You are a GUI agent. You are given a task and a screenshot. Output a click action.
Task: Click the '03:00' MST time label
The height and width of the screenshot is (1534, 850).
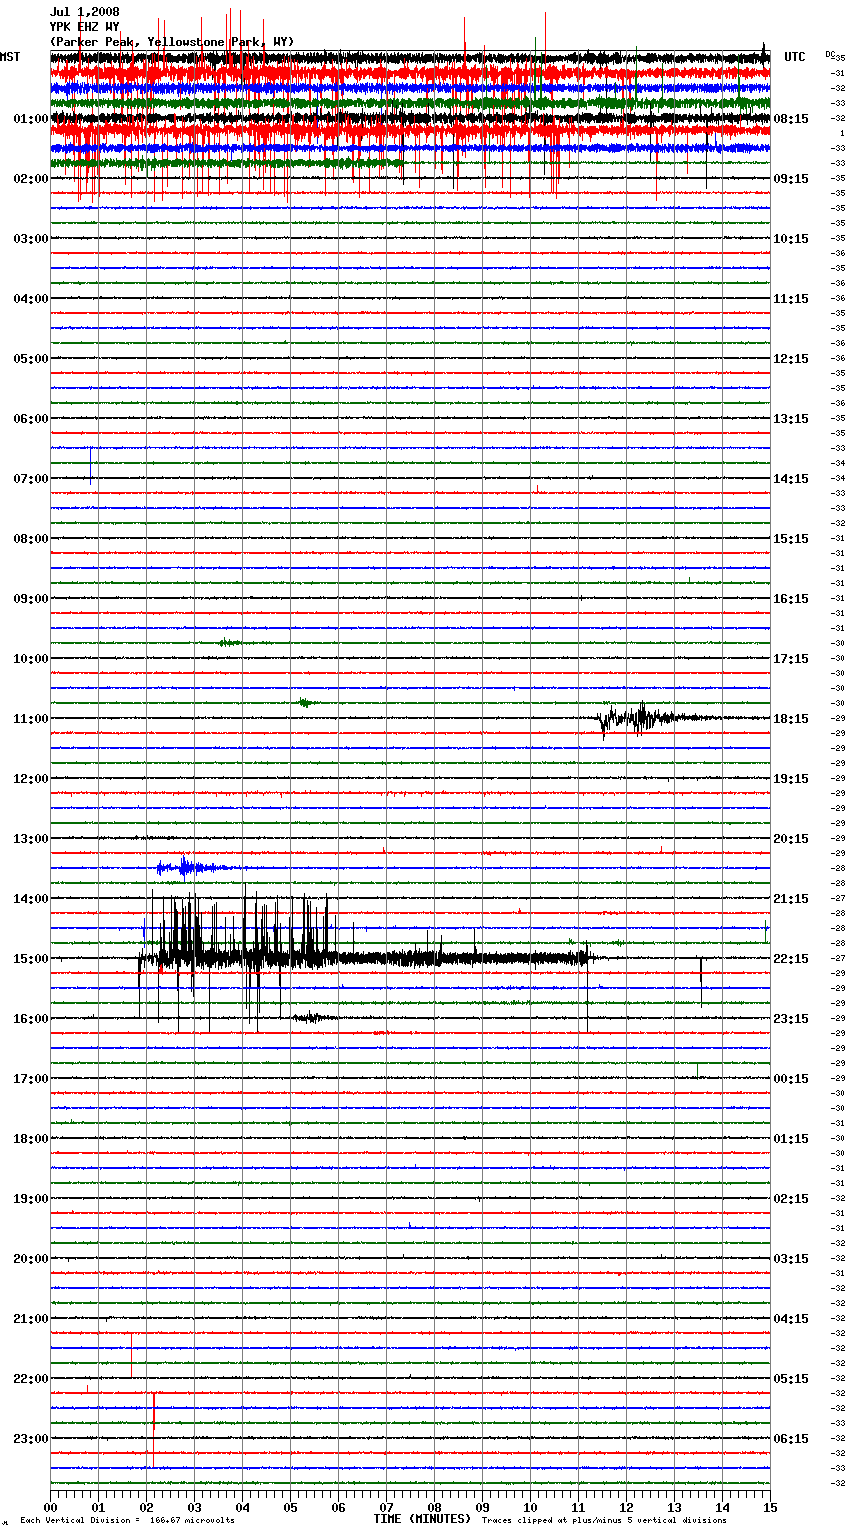[x=30, y=239]
